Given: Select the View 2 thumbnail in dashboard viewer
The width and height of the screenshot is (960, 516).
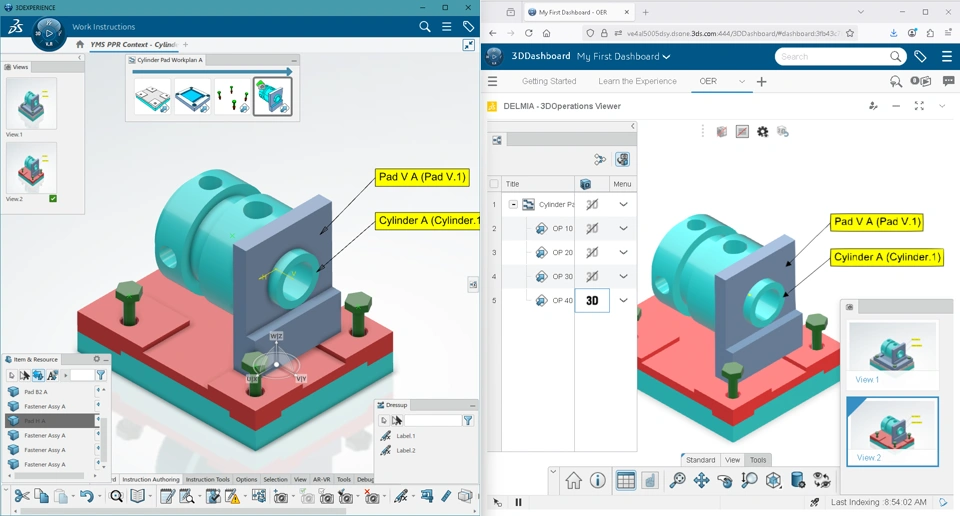Looking at the screenshot, I should pyautogui.click(x=892, y=431).
